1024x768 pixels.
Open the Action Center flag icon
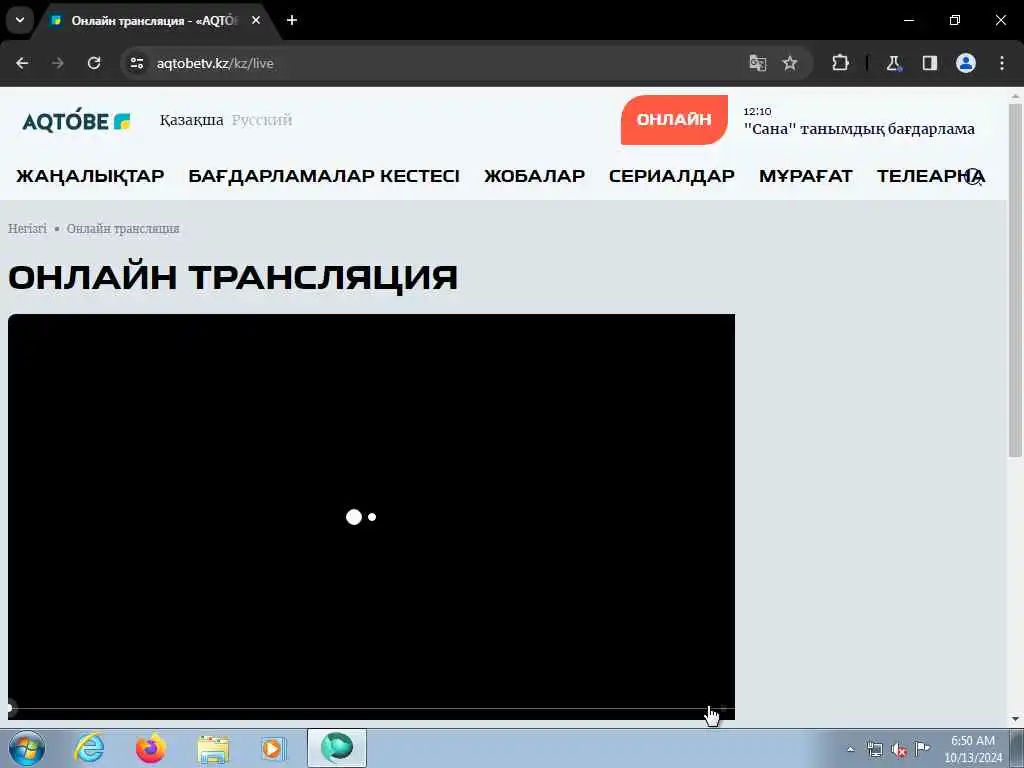point(922,748)
